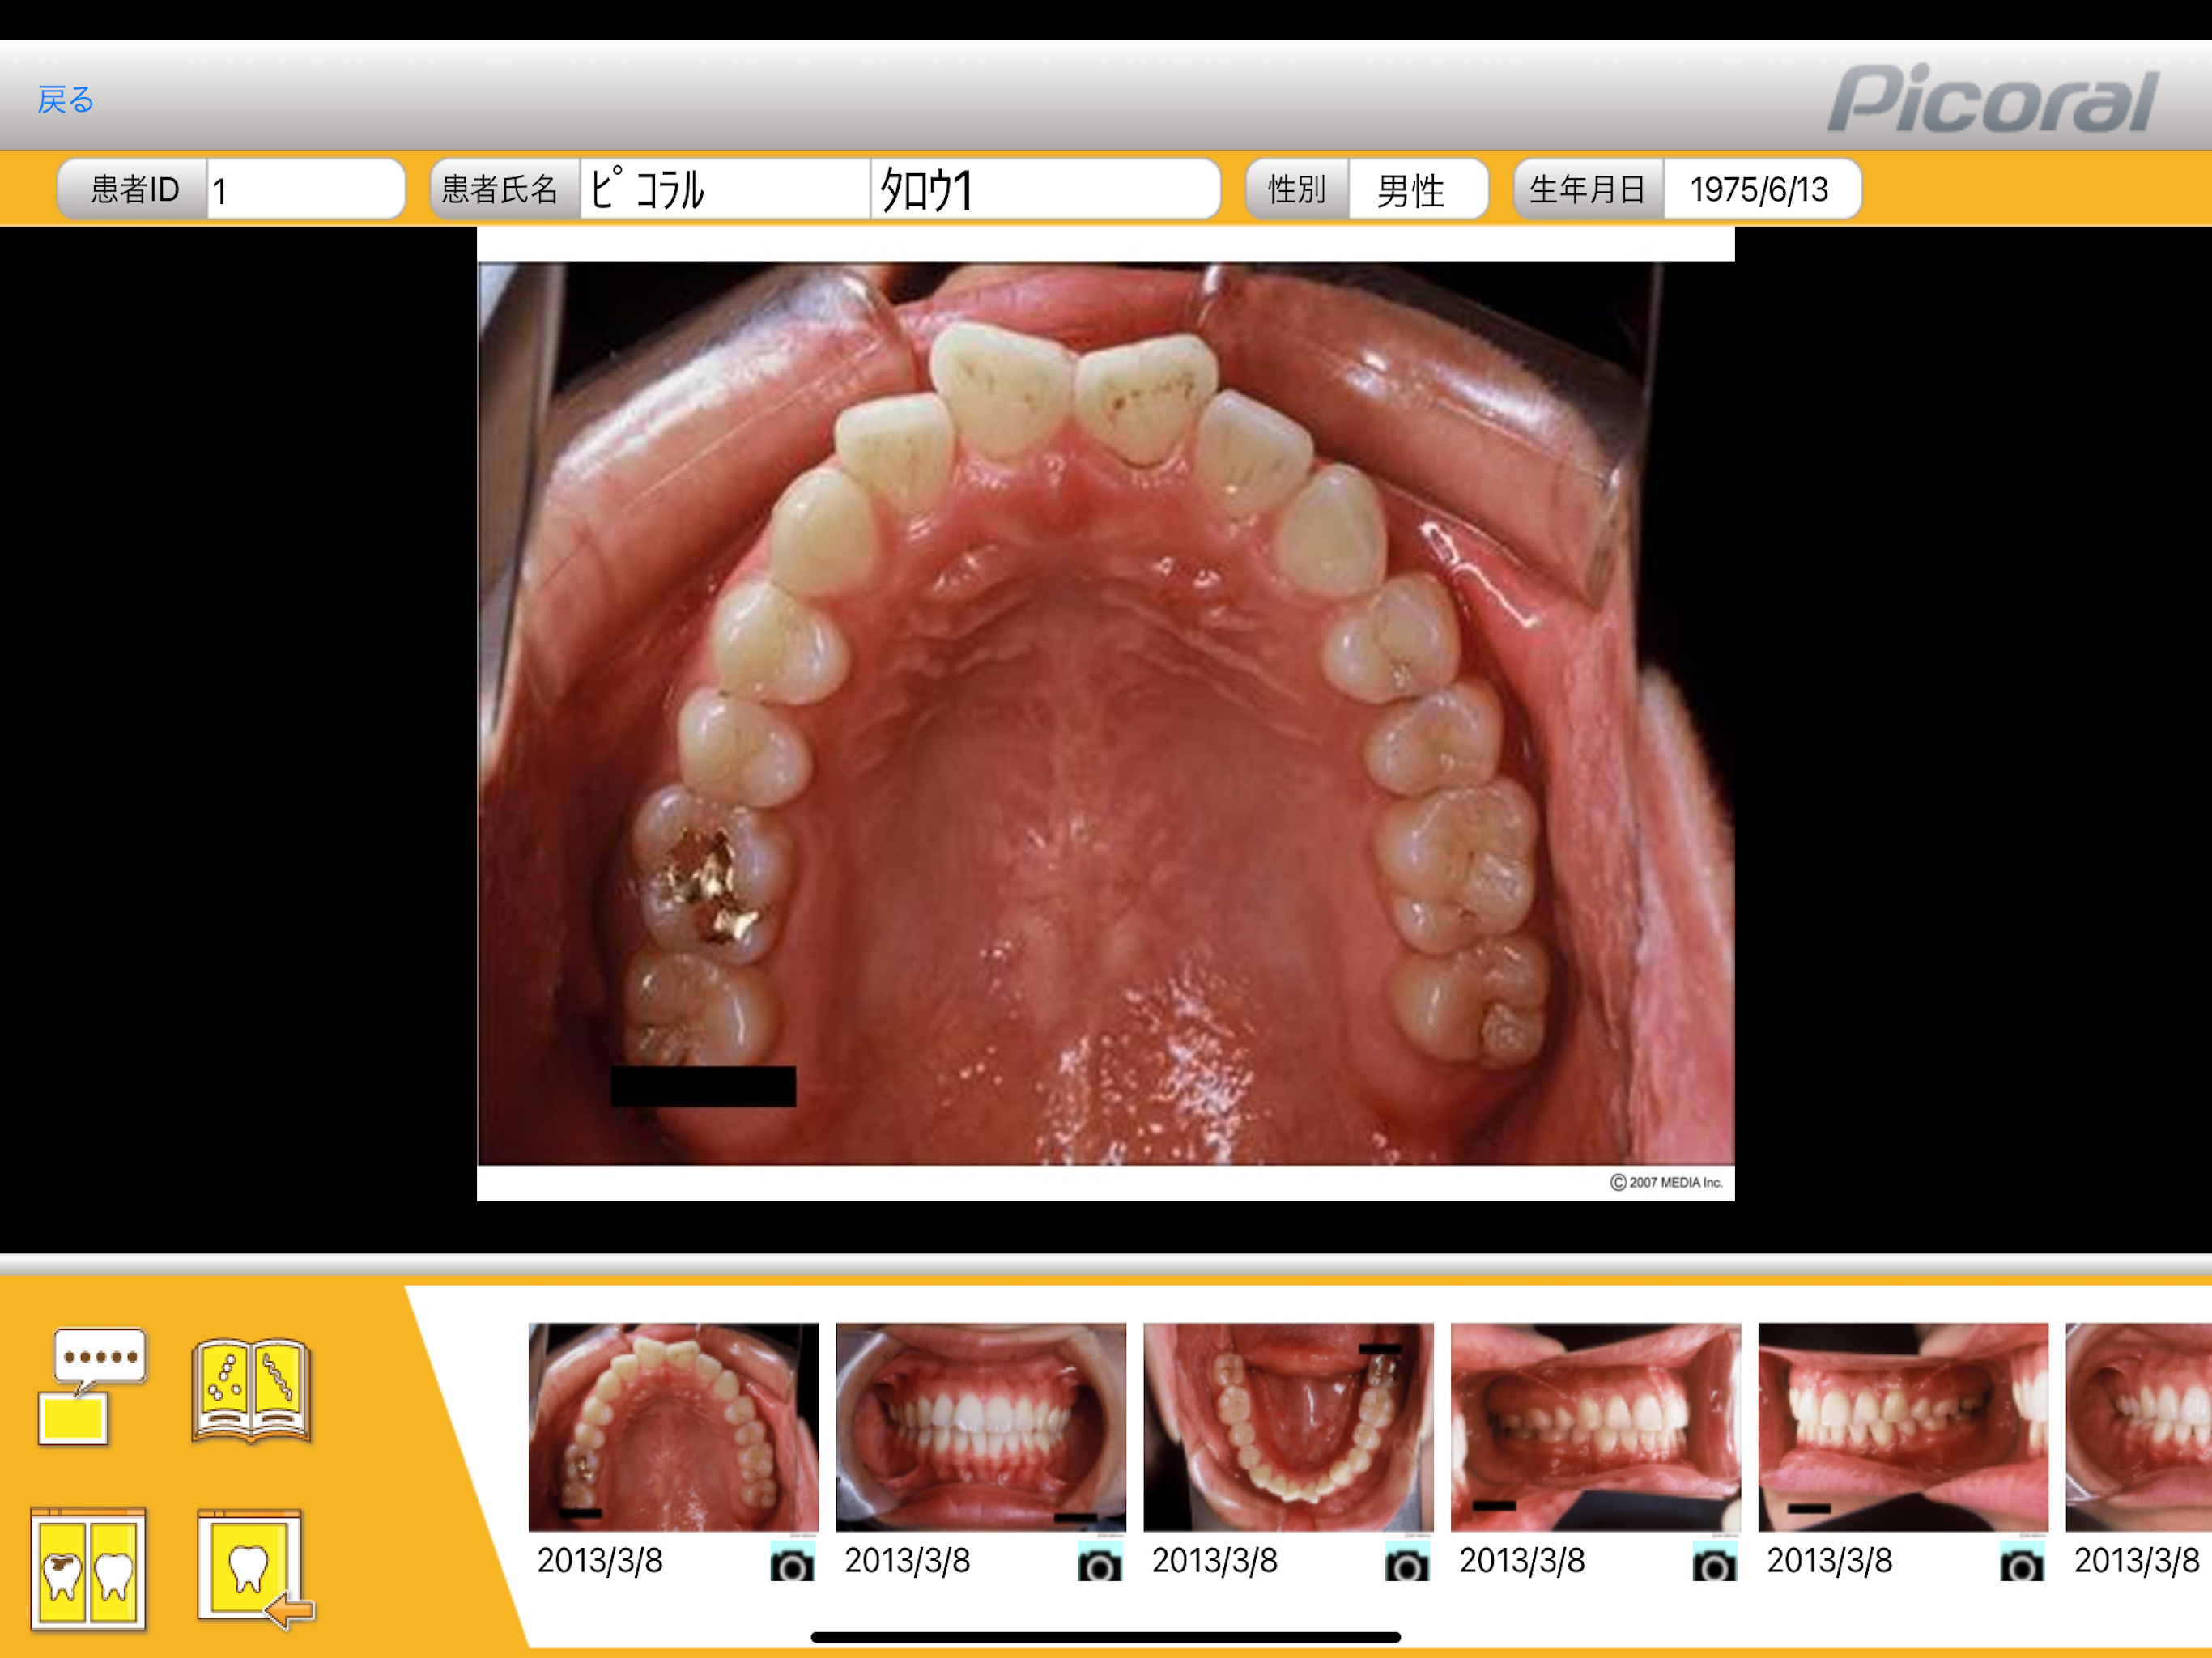Image resolution: width=2212 pixels, height=1658 pixels.
Task: Tap camera icon under first thumbnail
Action: click(x=792, y=1563)
